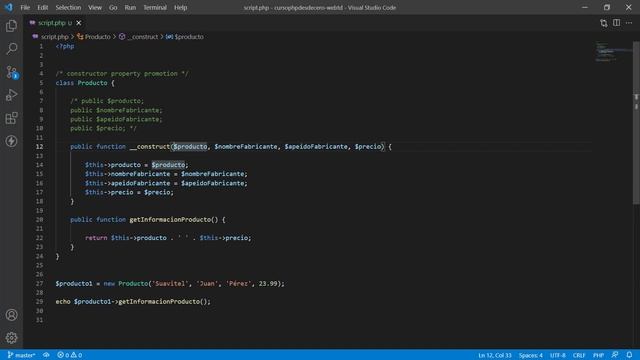Click the 23.99 number literal
Image resolution: width=640 pixels, height=360 pixels.
click(x=268, y=283)
